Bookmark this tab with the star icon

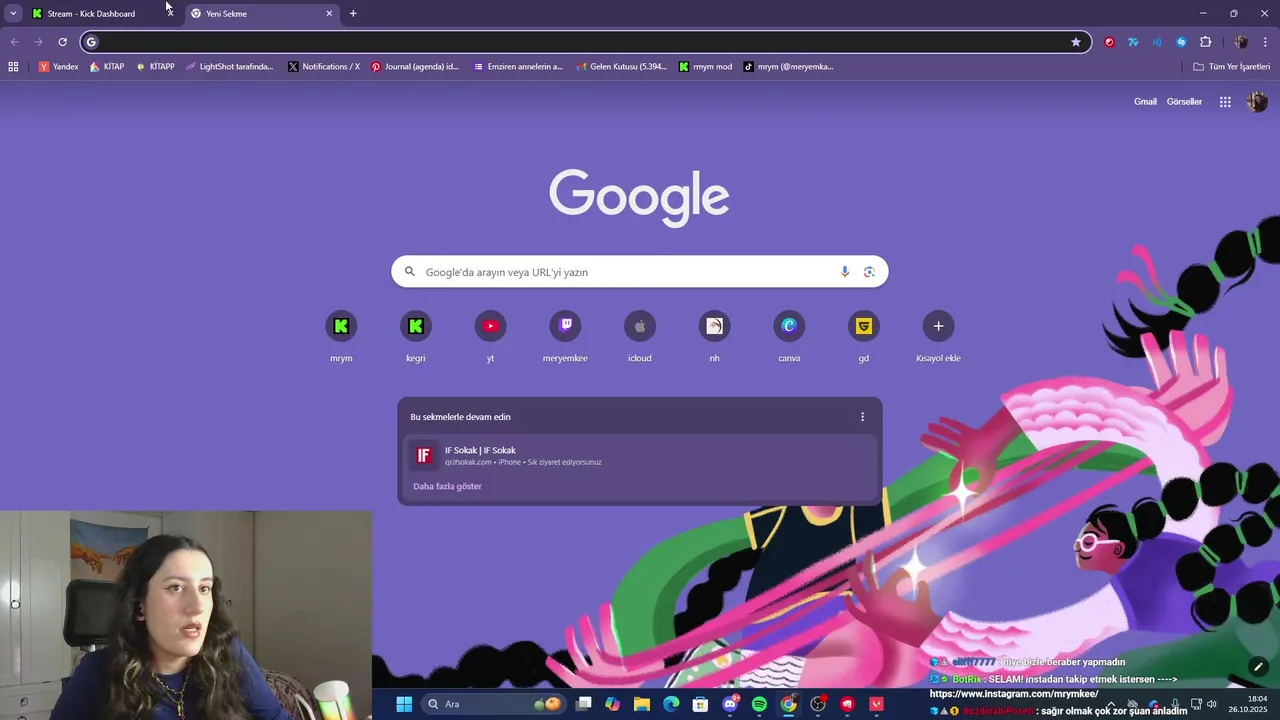point(1076,42)
